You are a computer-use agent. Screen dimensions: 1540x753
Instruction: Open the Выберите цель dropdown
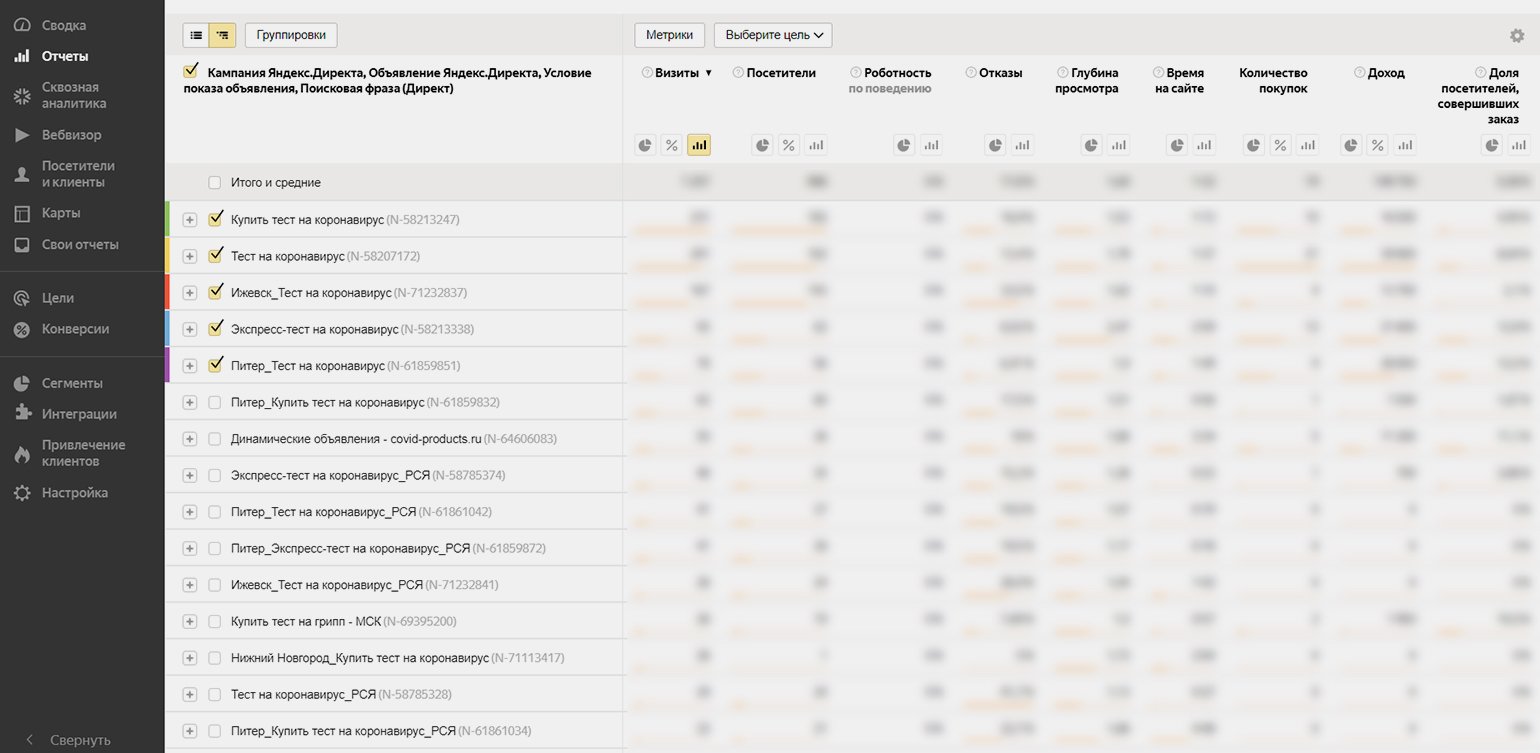pyautogui.click(x=773, y=35)
